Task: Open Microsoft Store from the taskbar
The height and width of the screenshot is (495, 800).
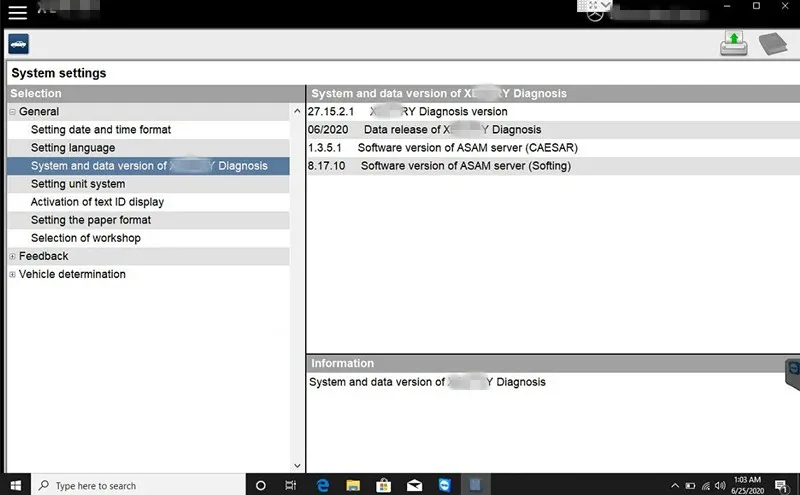Action: pyautogui.click(x=384, y=485)
